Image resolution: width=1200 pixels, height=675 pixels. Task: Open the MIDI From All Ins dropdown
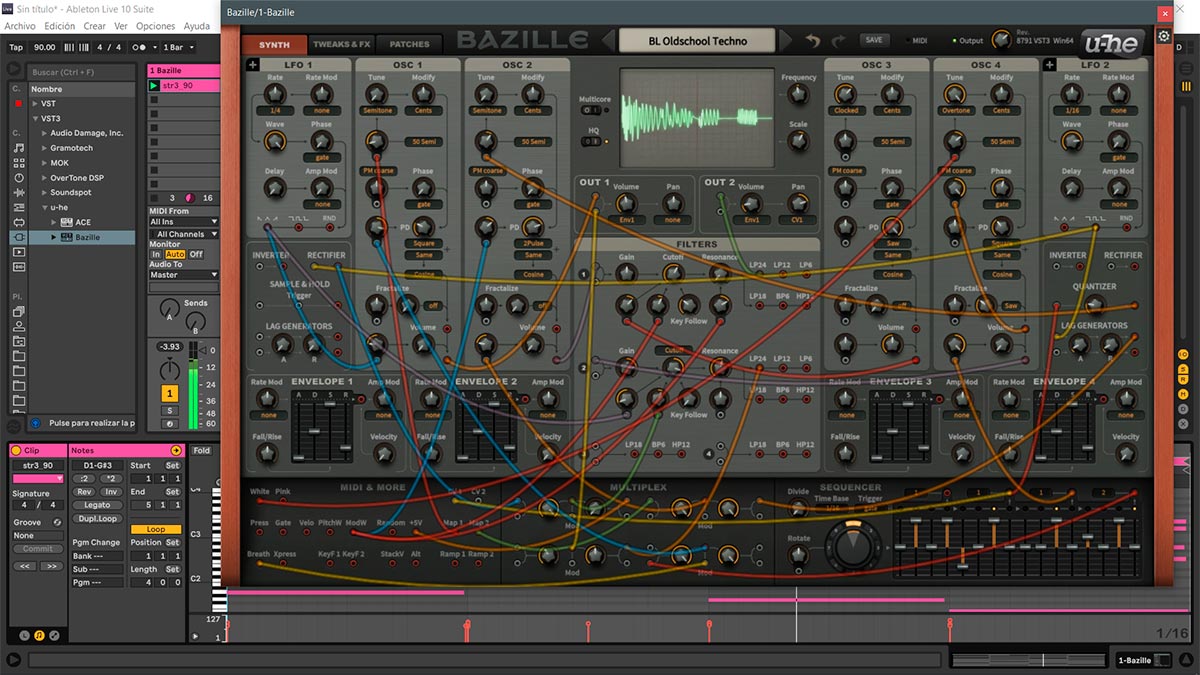coord(183,222)
